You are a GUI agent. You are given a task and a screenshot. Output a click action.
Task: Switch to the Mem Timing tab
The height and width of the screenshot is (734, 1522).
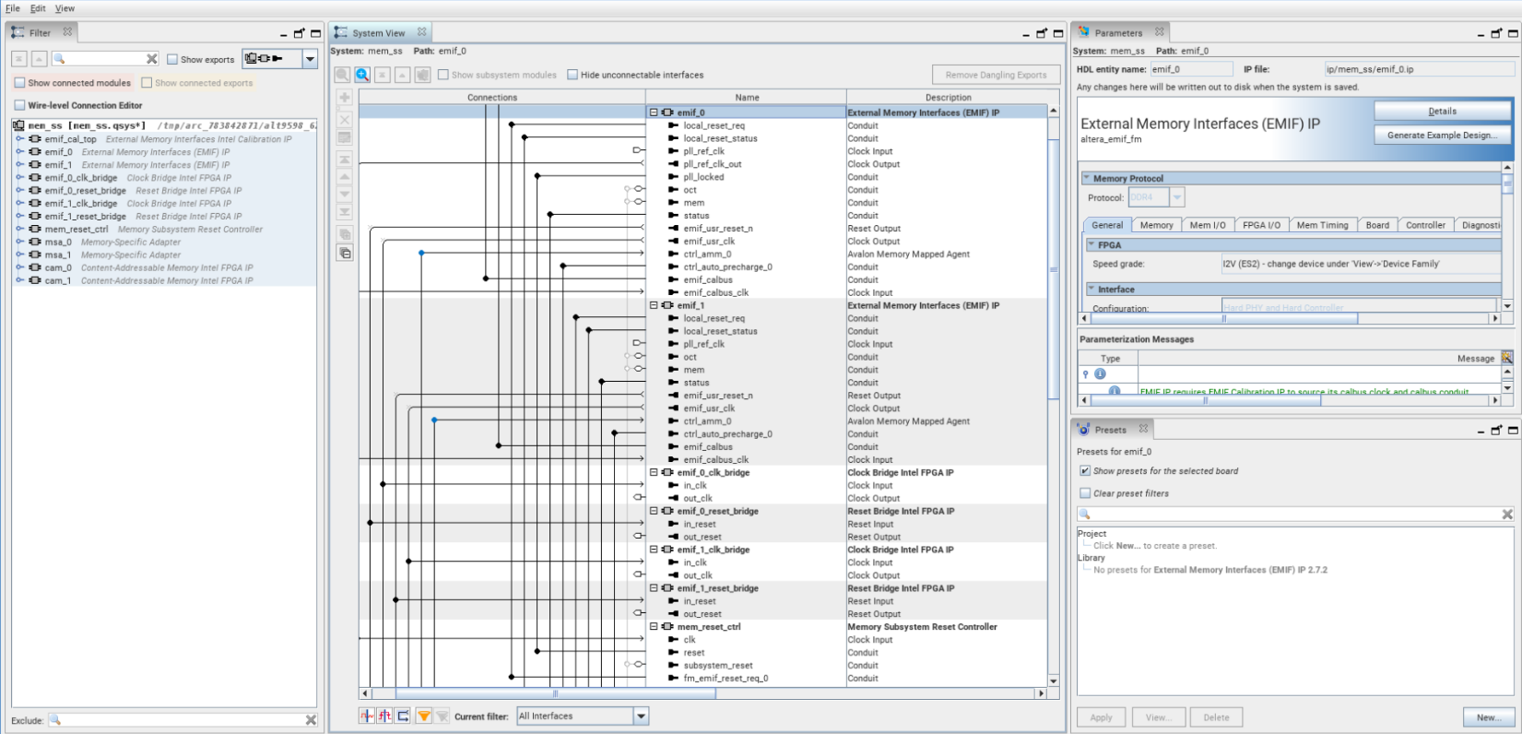point(1322,225)
